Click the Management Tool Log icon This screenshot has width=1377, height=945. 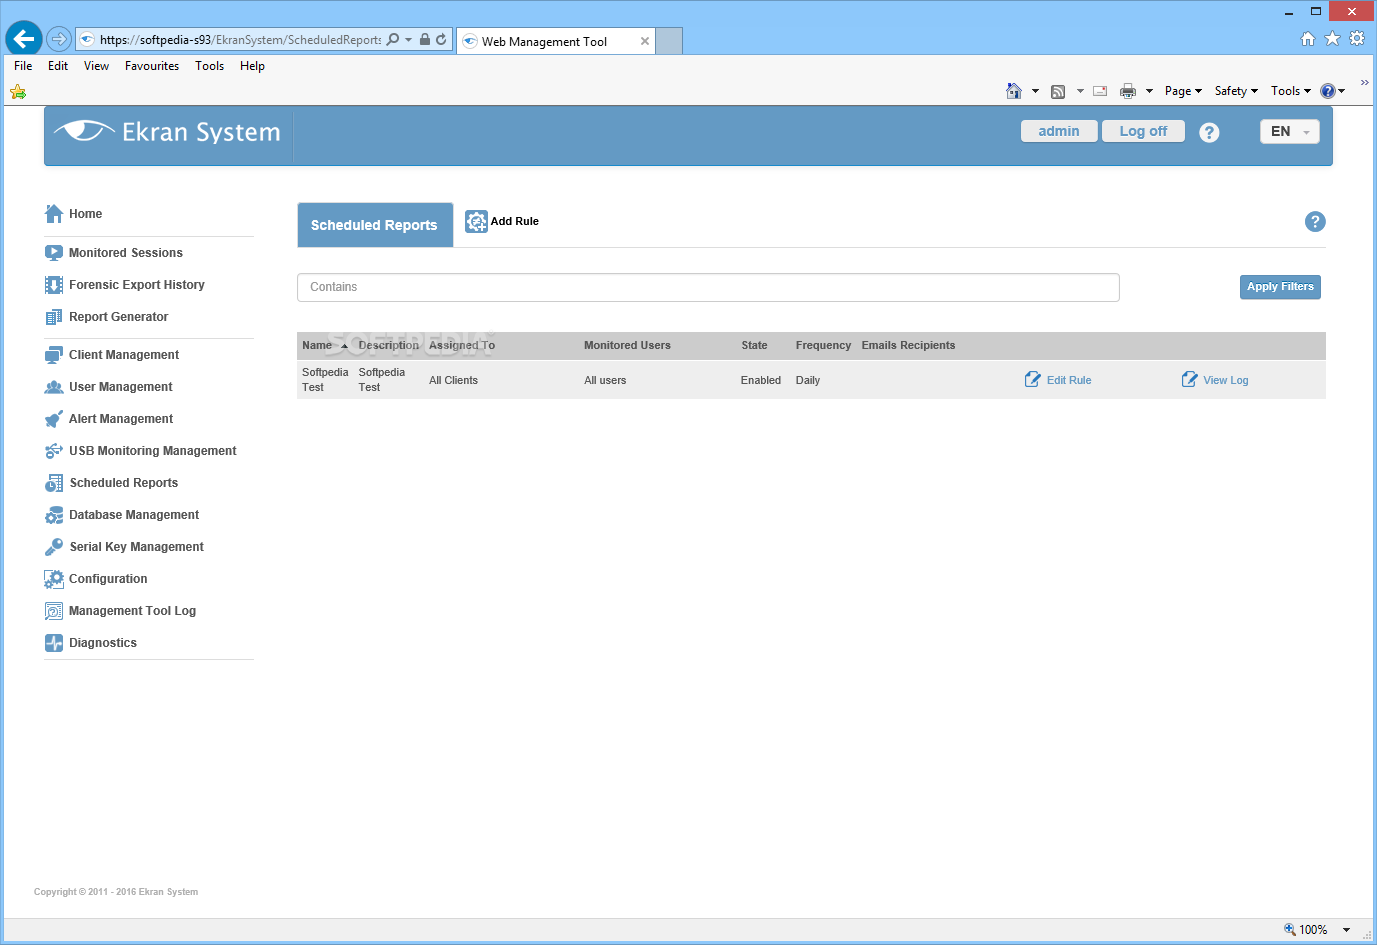pos(54,611)
